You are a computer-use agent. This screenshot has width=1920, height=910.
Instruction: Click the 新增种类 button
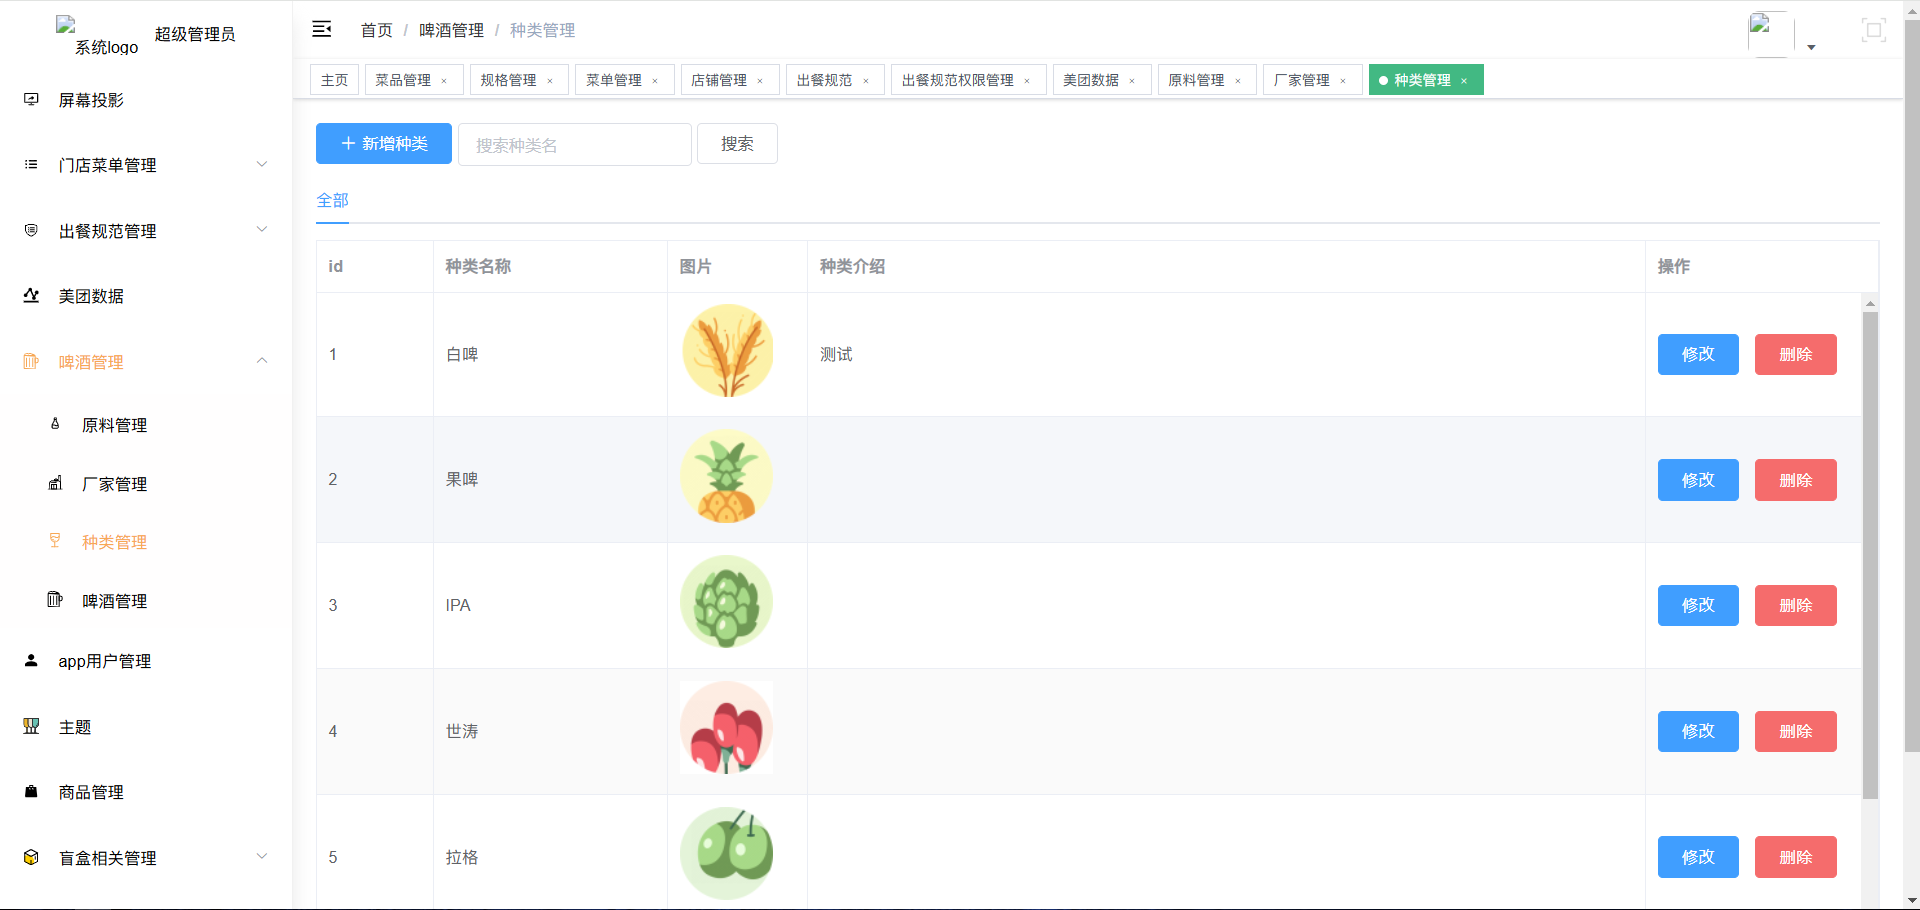384,144
